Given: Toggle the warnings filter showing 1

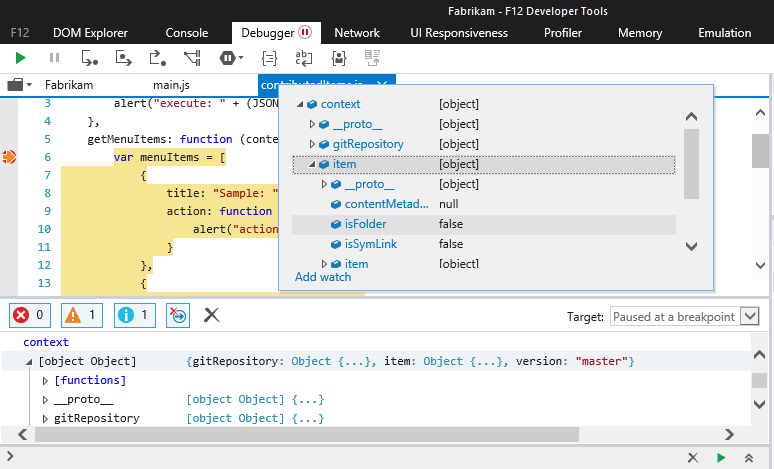Looking at the screenshot, I should [82, 316].
